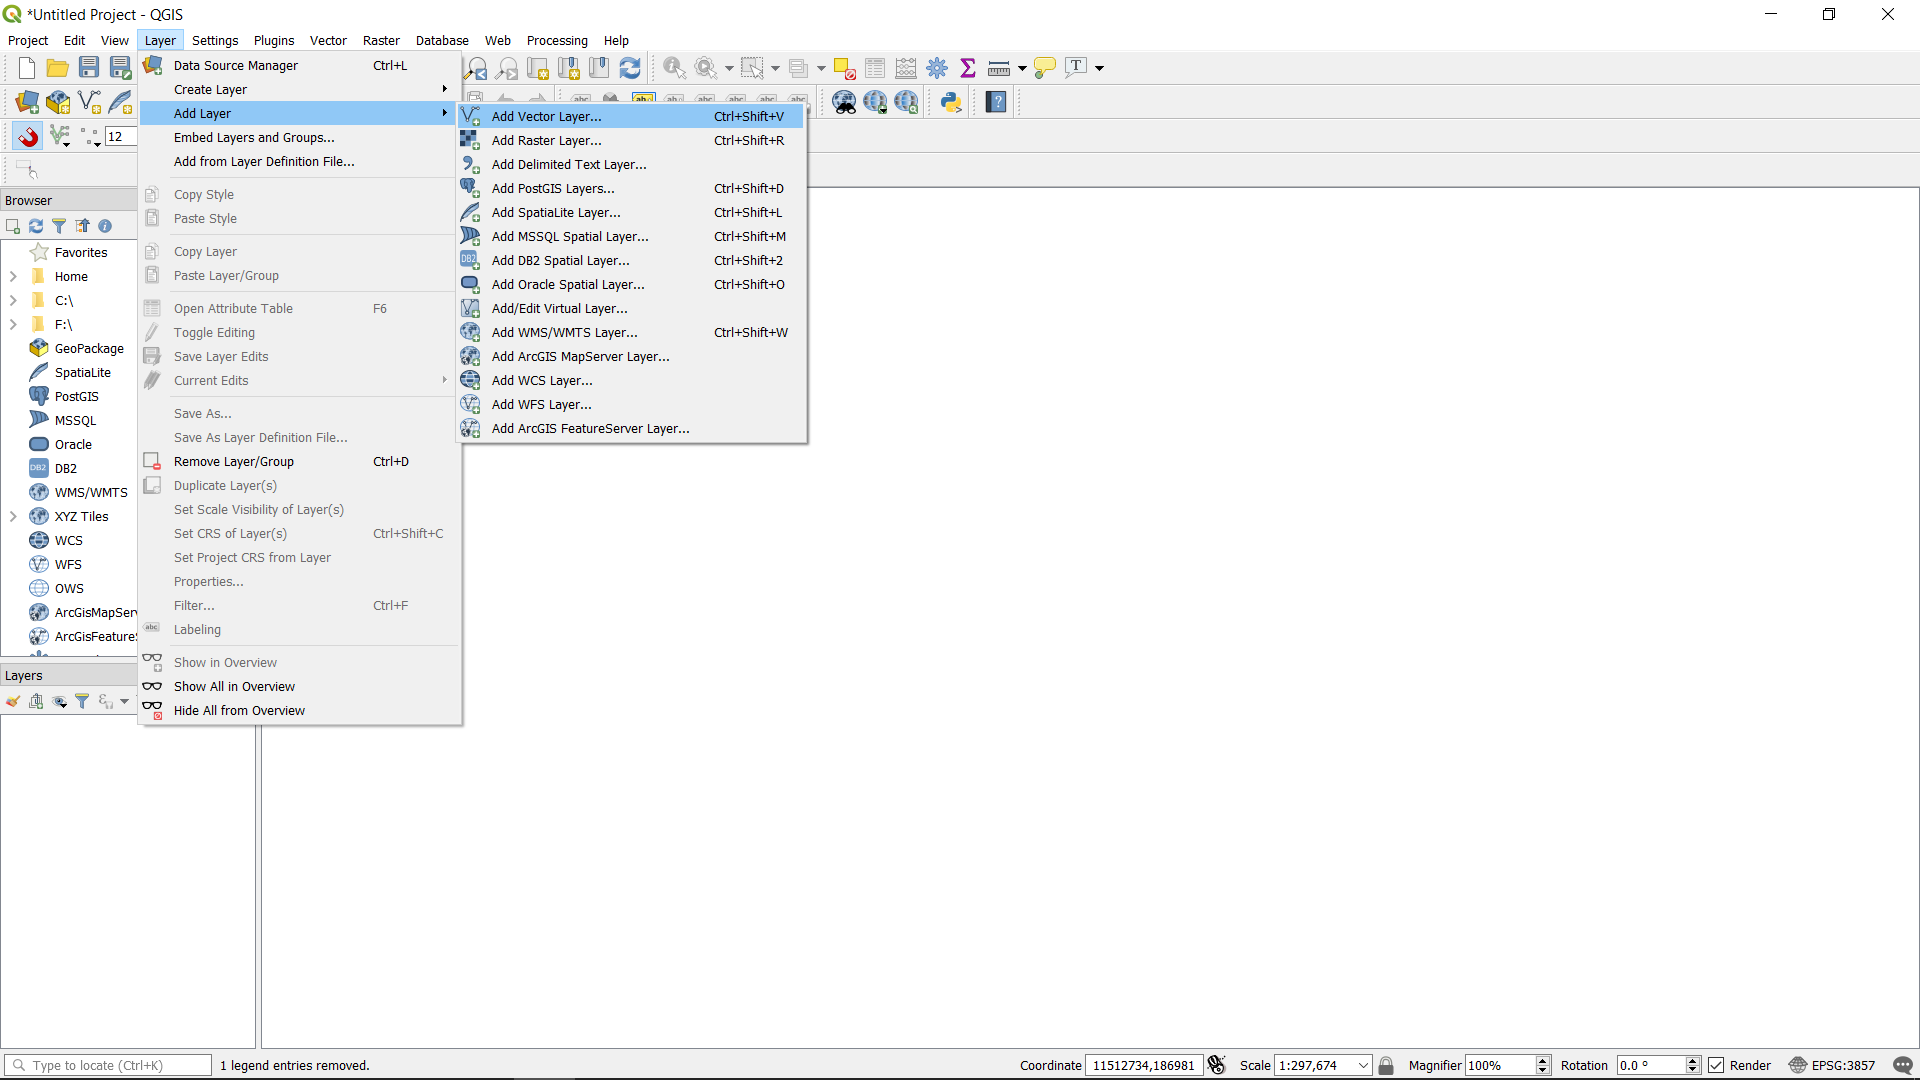Click the Refresh map canvas icon

(x=630, y=68)
